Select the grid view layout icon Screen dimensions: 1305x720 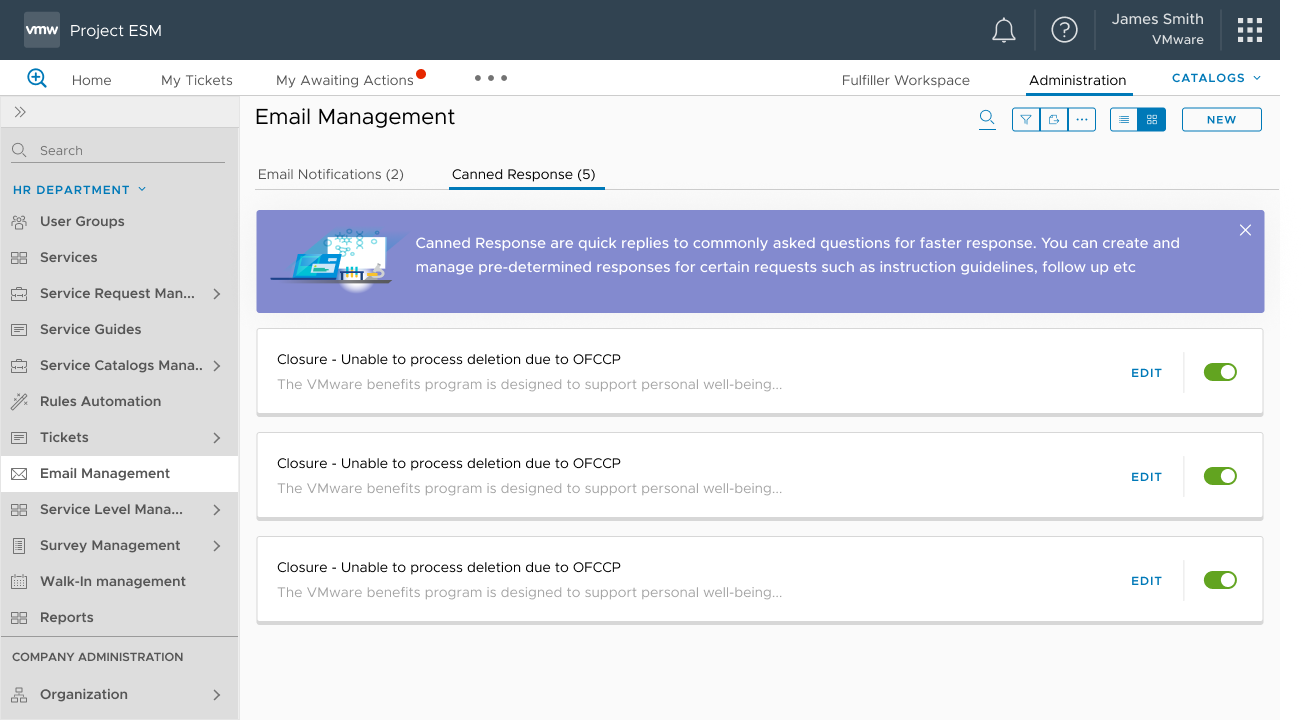(1151, 118)
